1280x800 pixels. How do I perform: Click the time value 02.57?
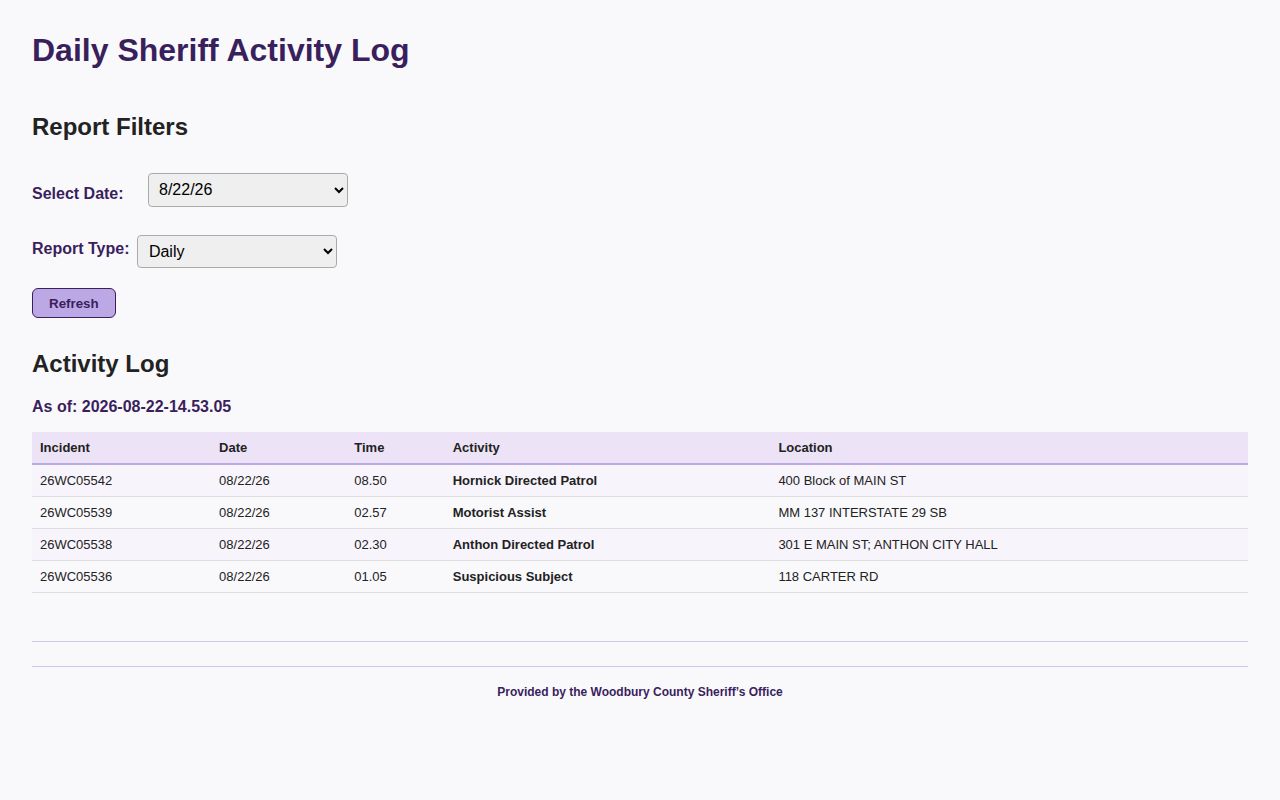click(x=370, y=513)
